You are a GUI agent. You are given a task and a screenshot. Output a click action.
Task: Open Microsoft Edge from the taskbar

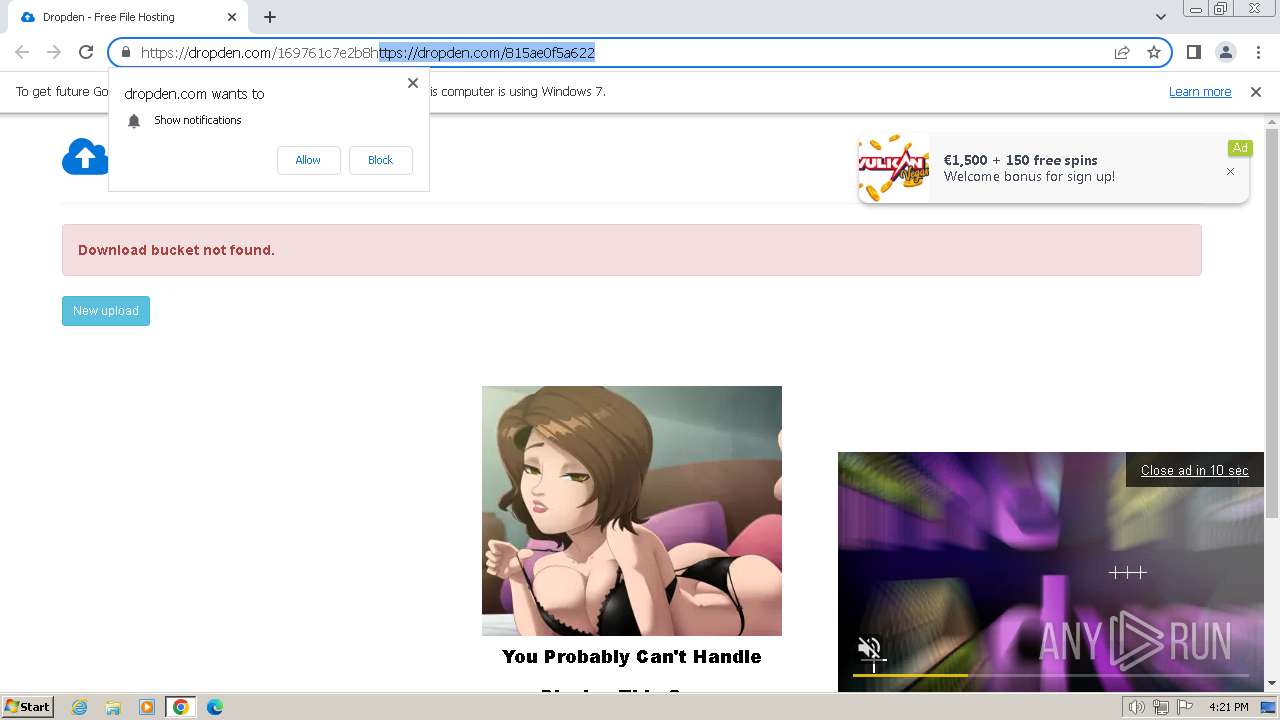pos(215,707)
